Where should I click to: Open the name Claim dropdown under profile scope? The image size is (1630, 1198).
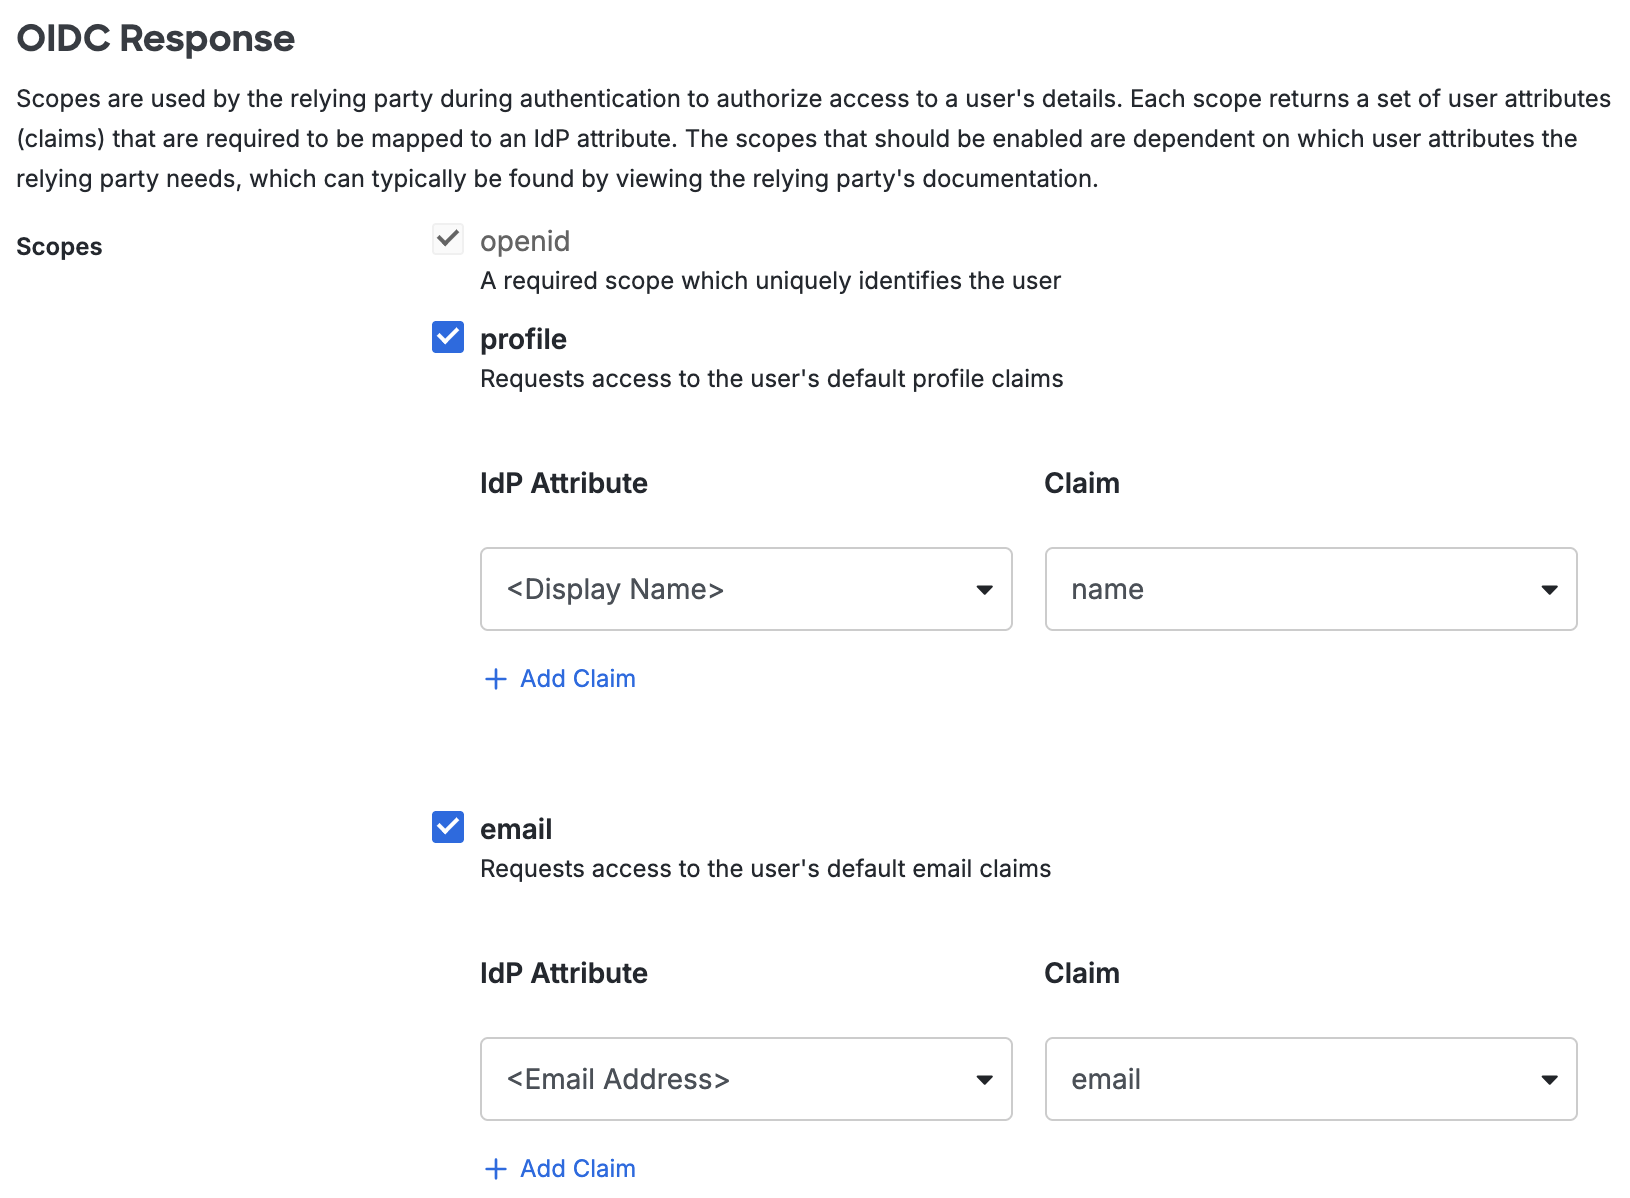1310,589
